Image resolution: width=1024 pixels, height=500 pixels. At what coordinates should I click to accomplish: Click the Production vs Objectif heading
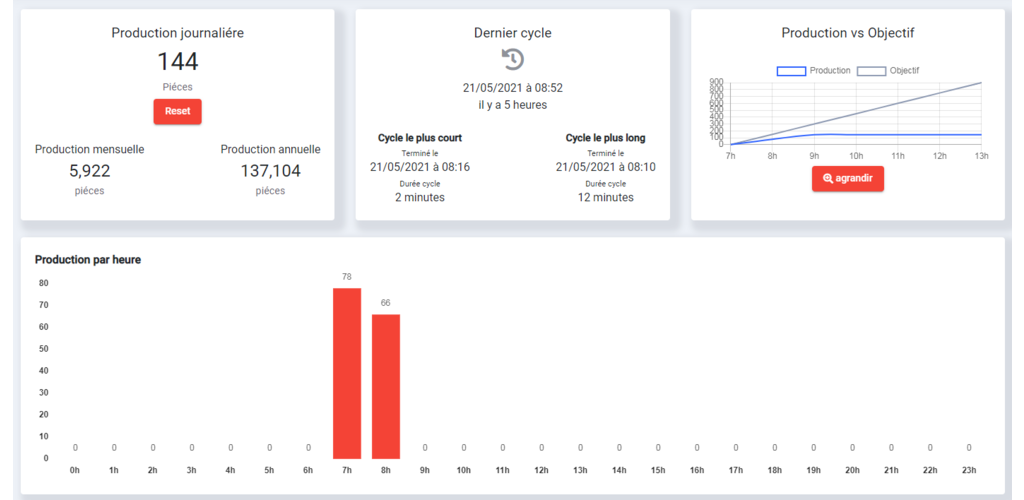pyautogui.click(x=848, y=33)
